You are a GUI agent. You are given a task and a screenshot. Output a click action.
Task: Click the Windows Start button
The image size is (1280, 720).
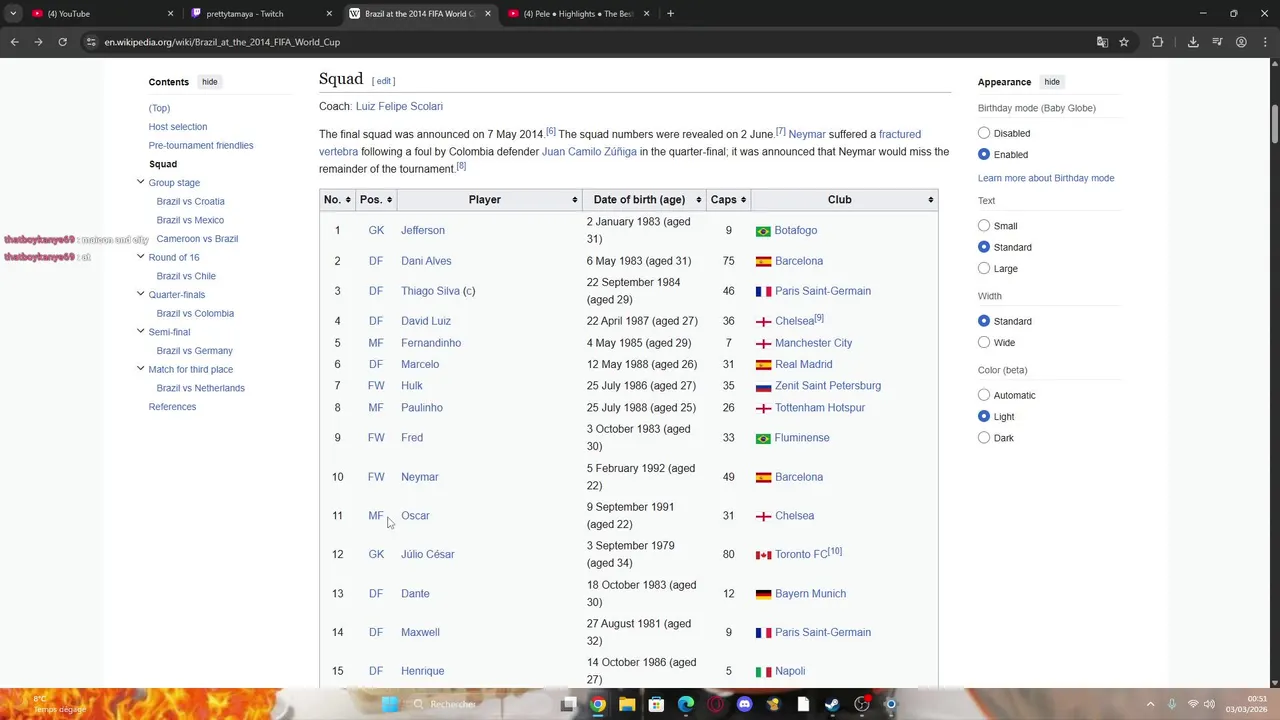390,704
